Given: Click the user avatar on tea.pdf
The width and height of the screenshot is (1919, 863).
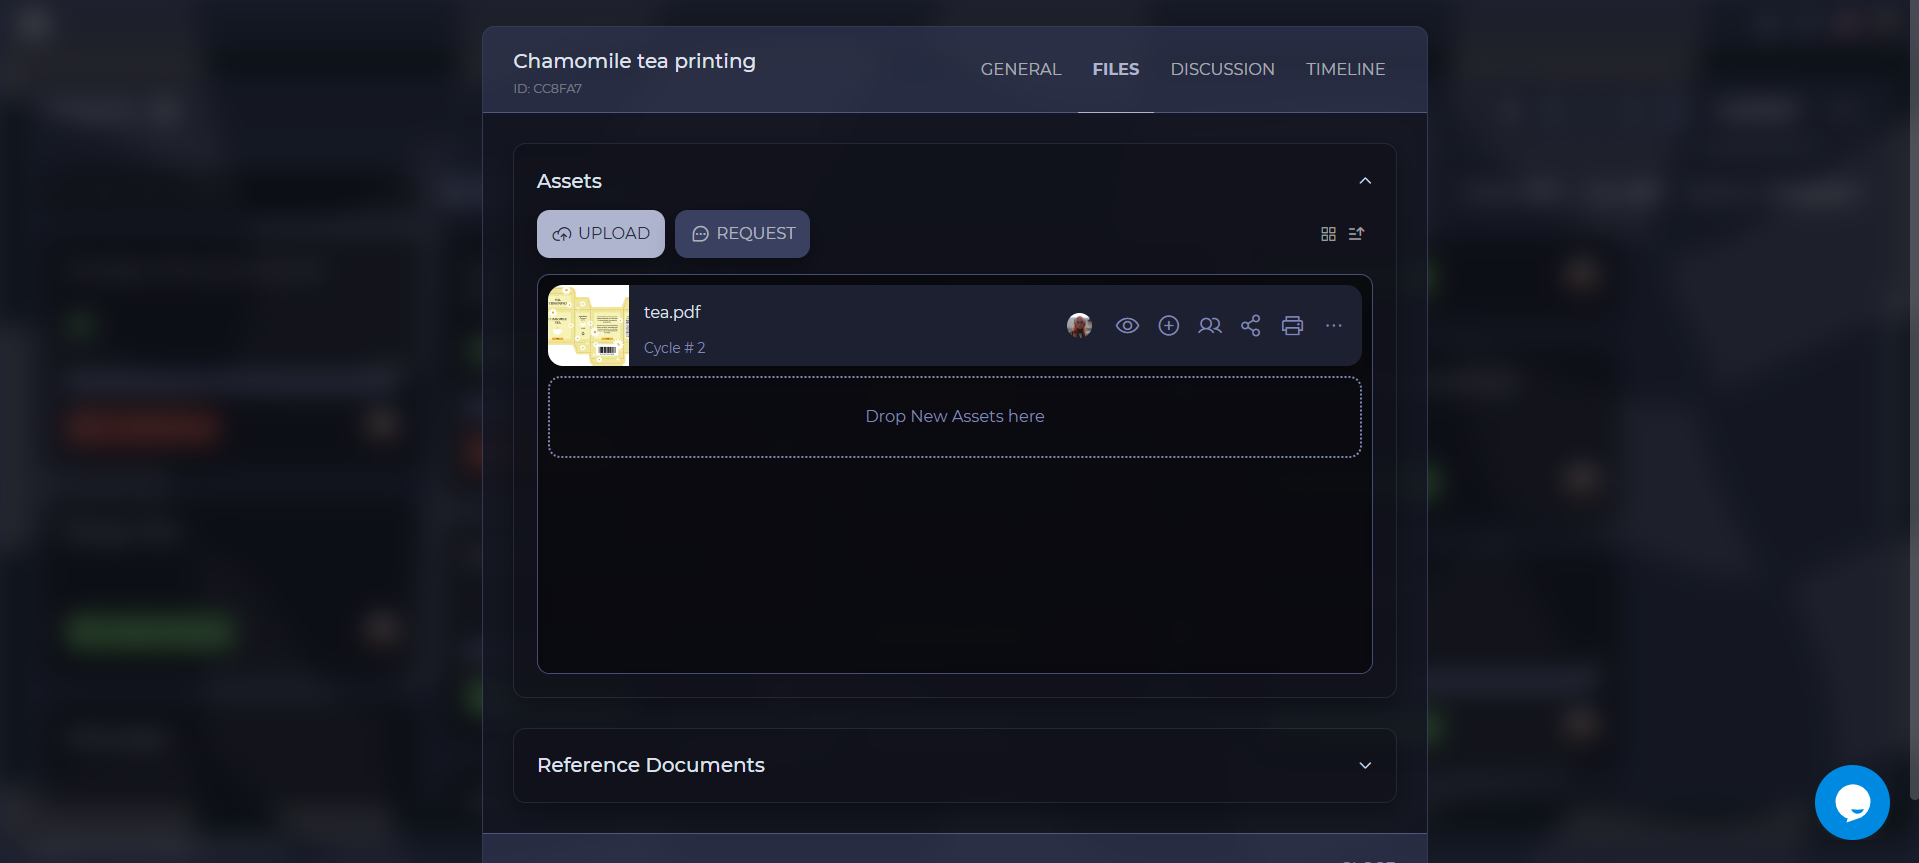Looking at the screenshot, I should click(1079, 326).
